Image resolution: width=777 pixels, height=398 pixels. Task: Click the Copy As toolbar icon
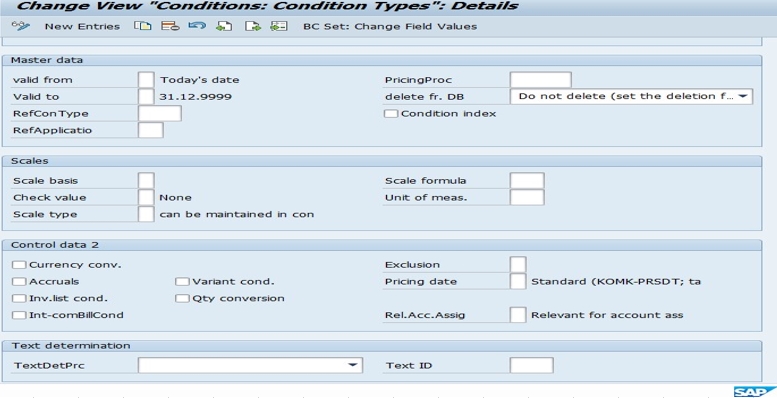tap(143, 26)
